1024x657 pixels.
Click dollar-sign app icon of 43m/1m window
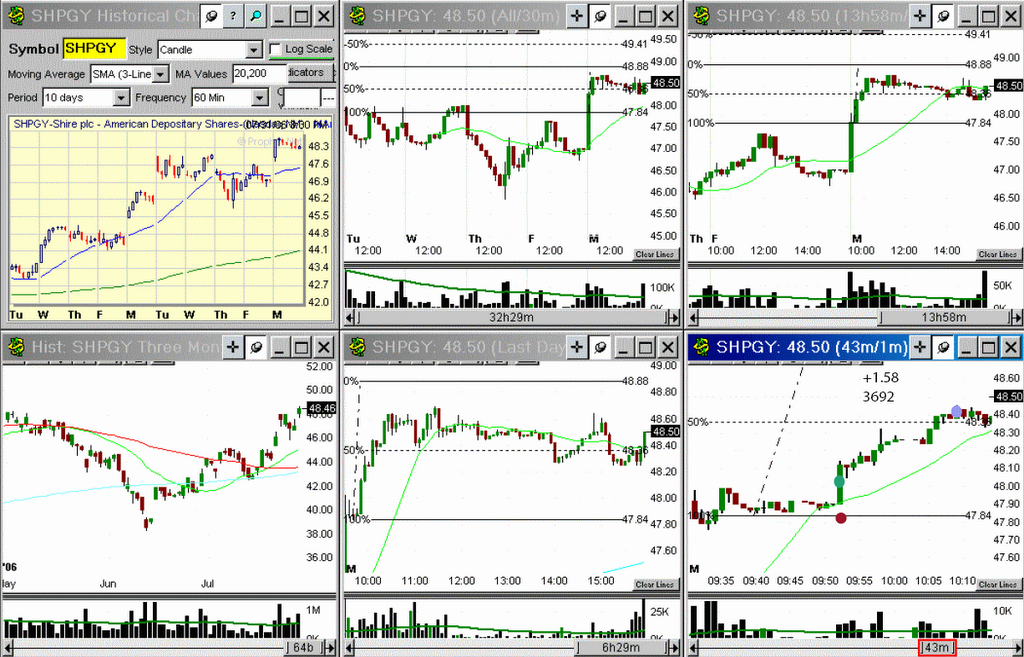coord(701,346)
